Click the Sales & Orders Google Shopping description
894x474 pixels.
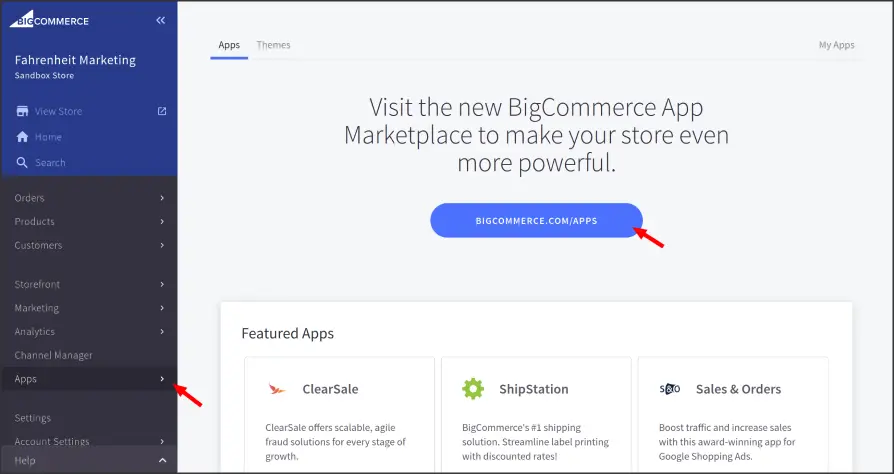(x=727, y=442)
